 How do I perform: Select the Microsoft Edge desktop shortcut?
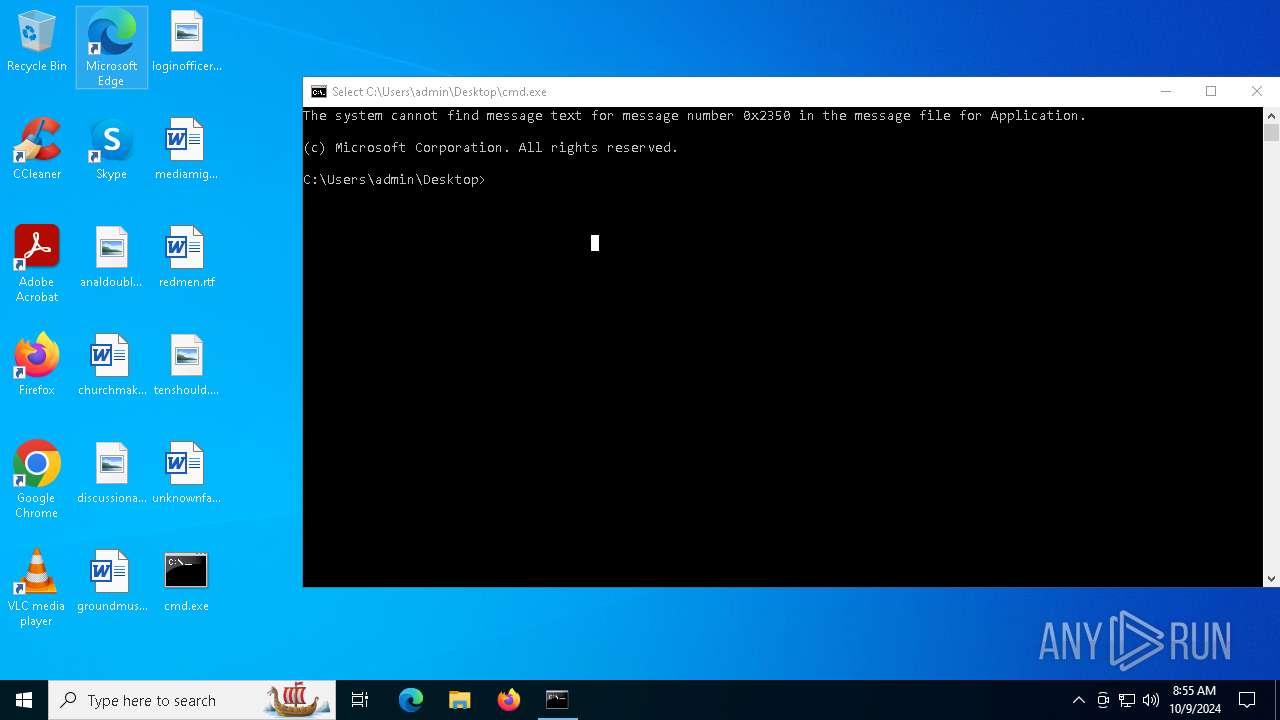point(111,47)
